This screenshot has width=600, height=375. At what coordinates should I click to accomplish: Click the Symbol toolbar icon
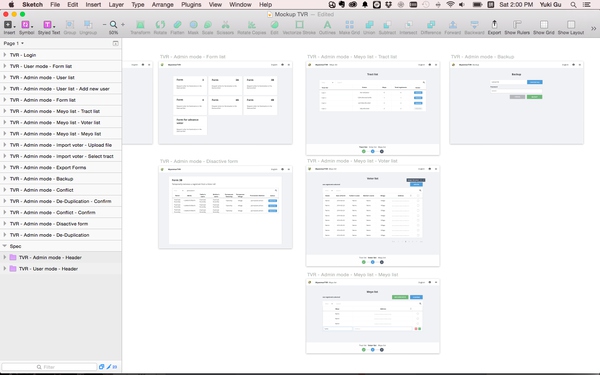[26, 25]
